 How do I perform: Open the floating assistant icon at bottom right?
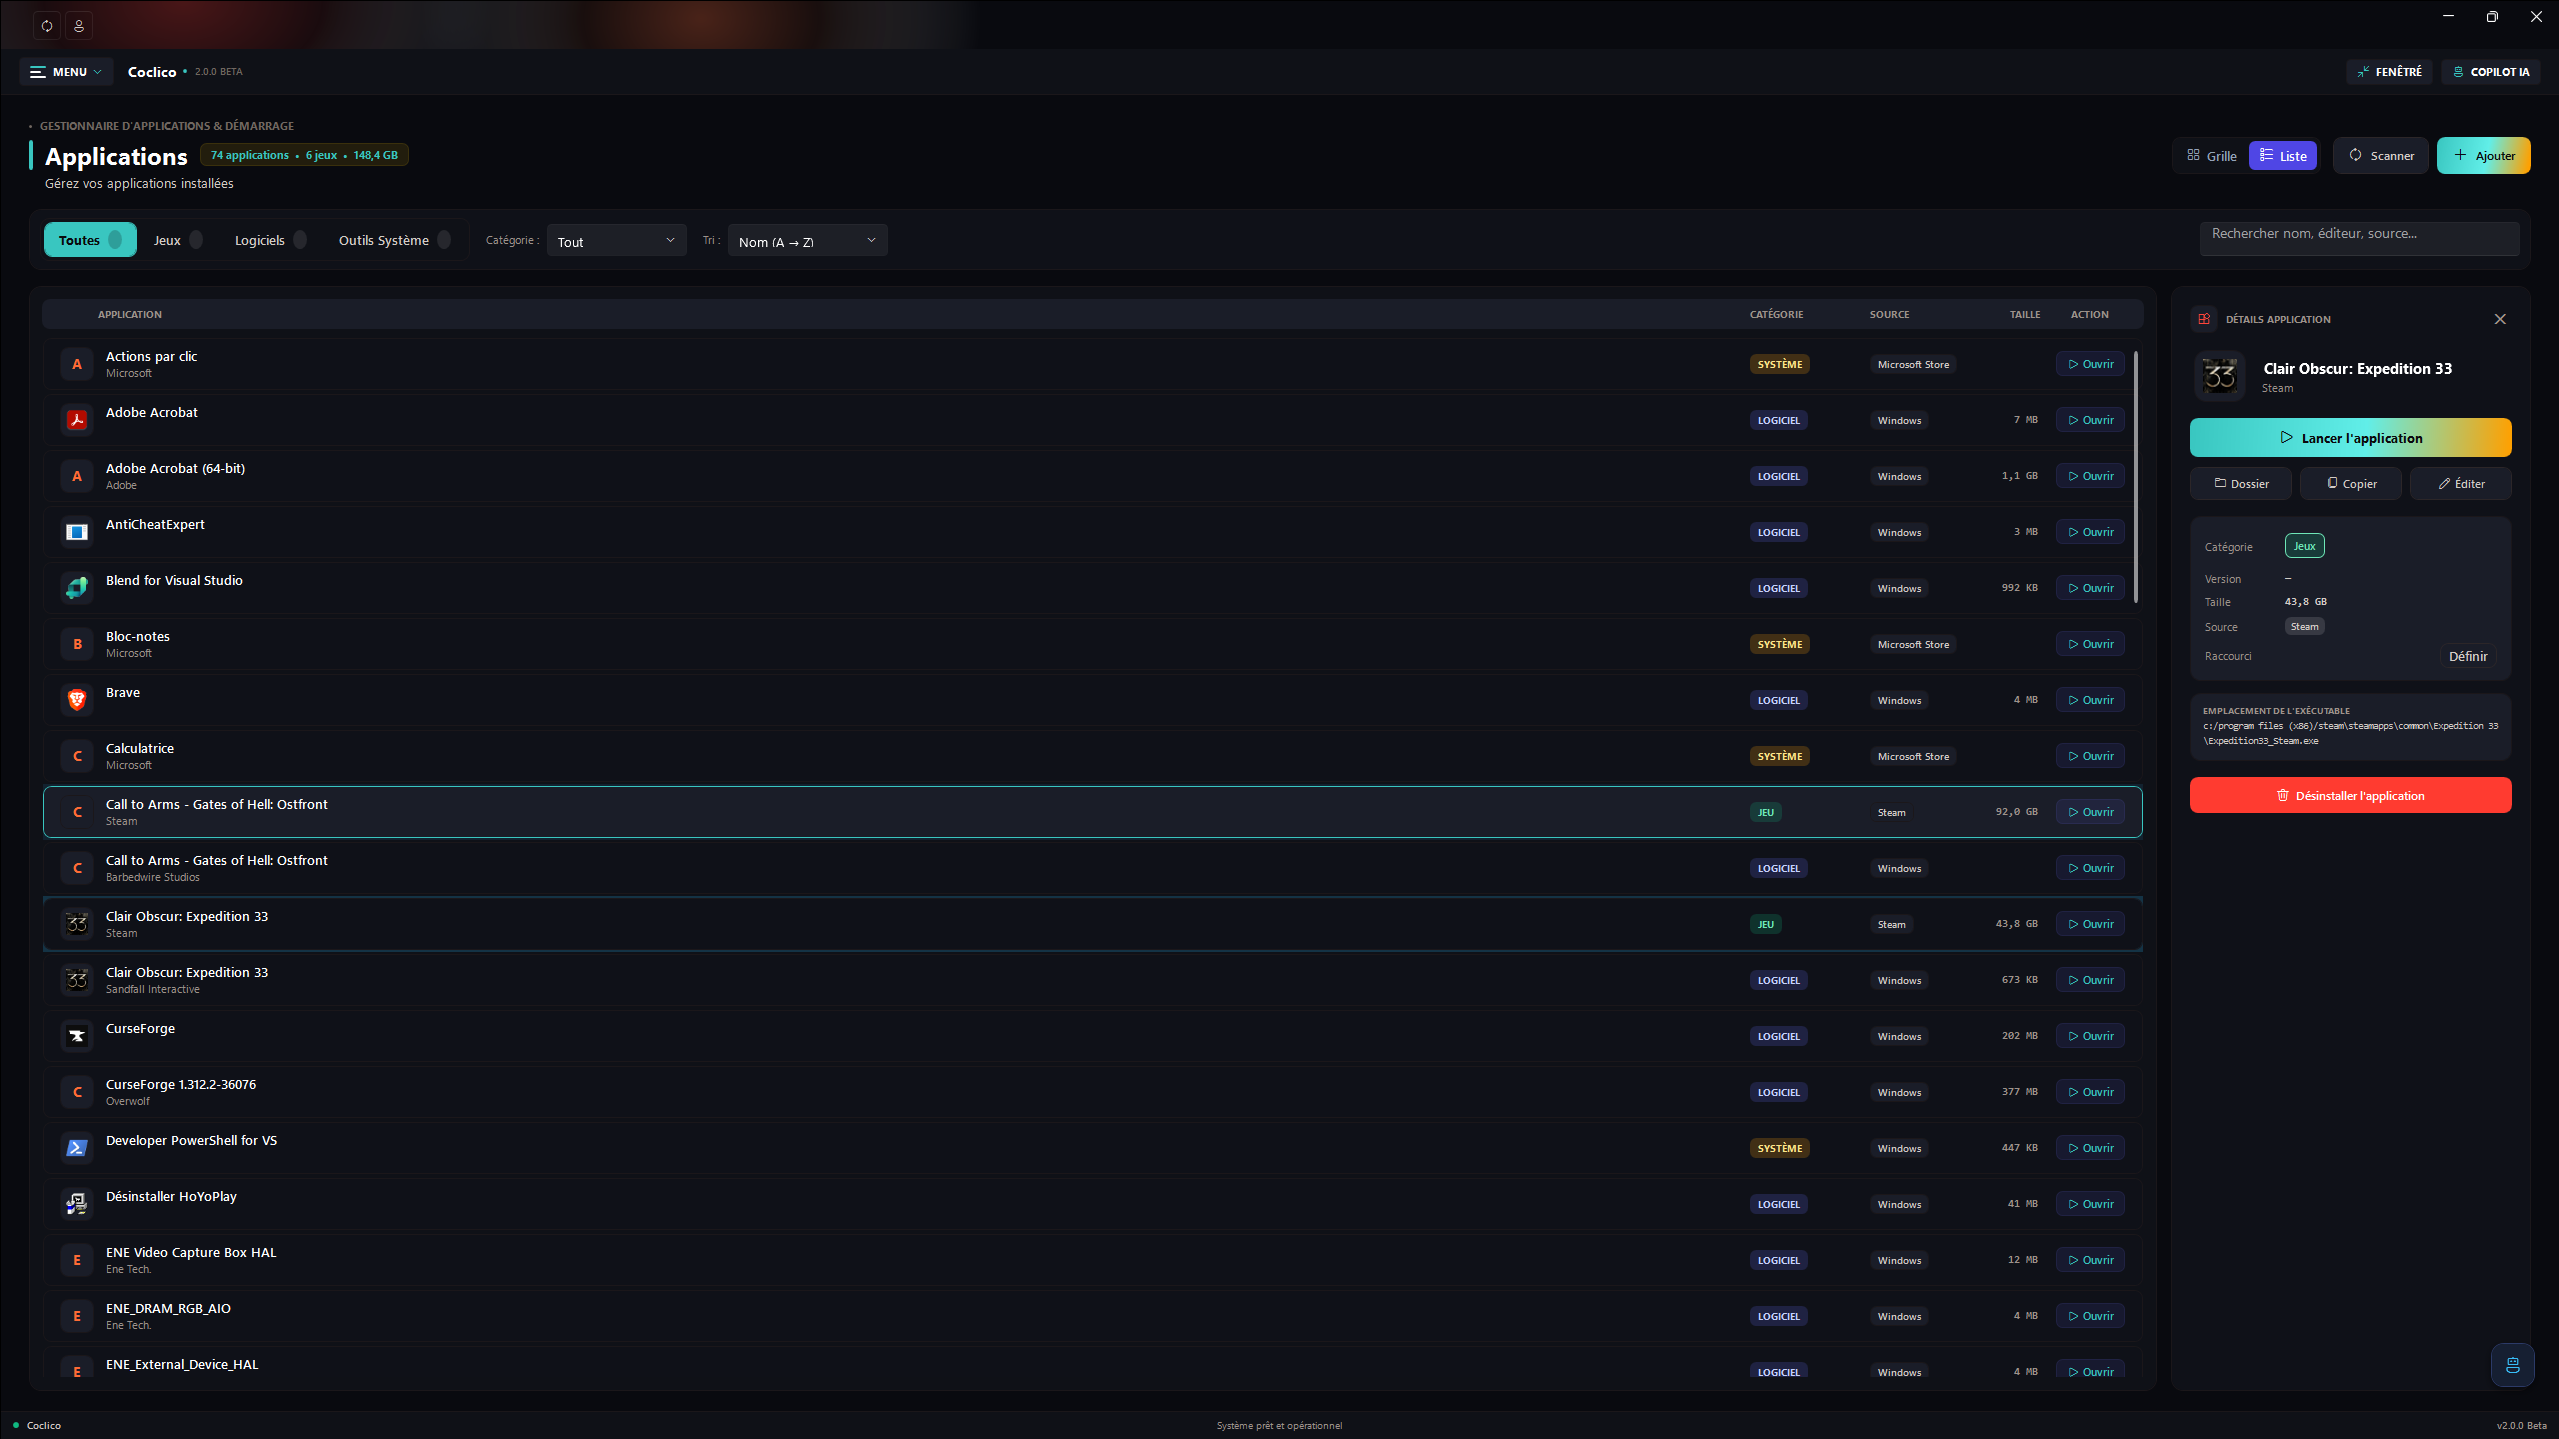2513,1365
